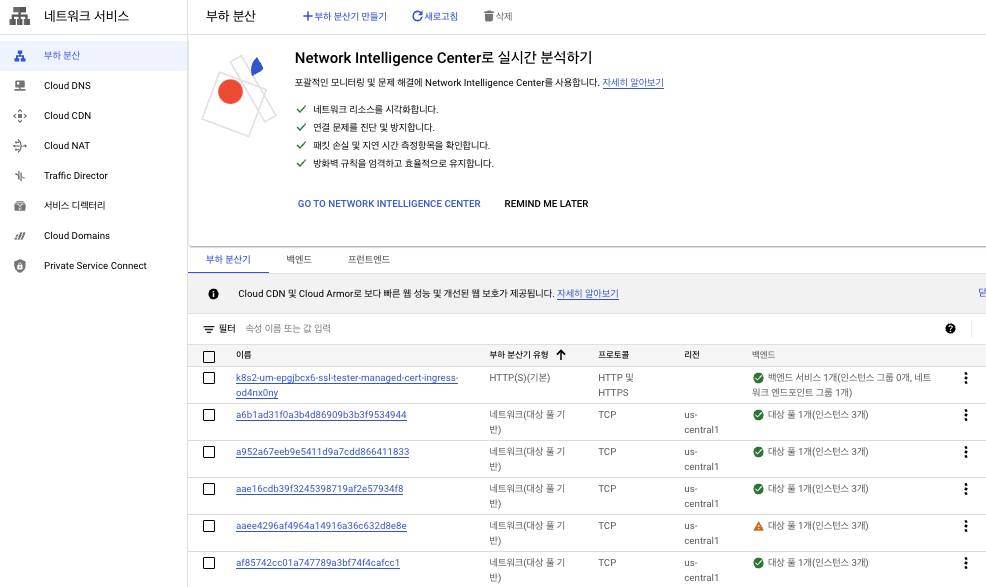
Task: Click the Cloud Domains sidebar icon
Action: [x=20, y=236]
